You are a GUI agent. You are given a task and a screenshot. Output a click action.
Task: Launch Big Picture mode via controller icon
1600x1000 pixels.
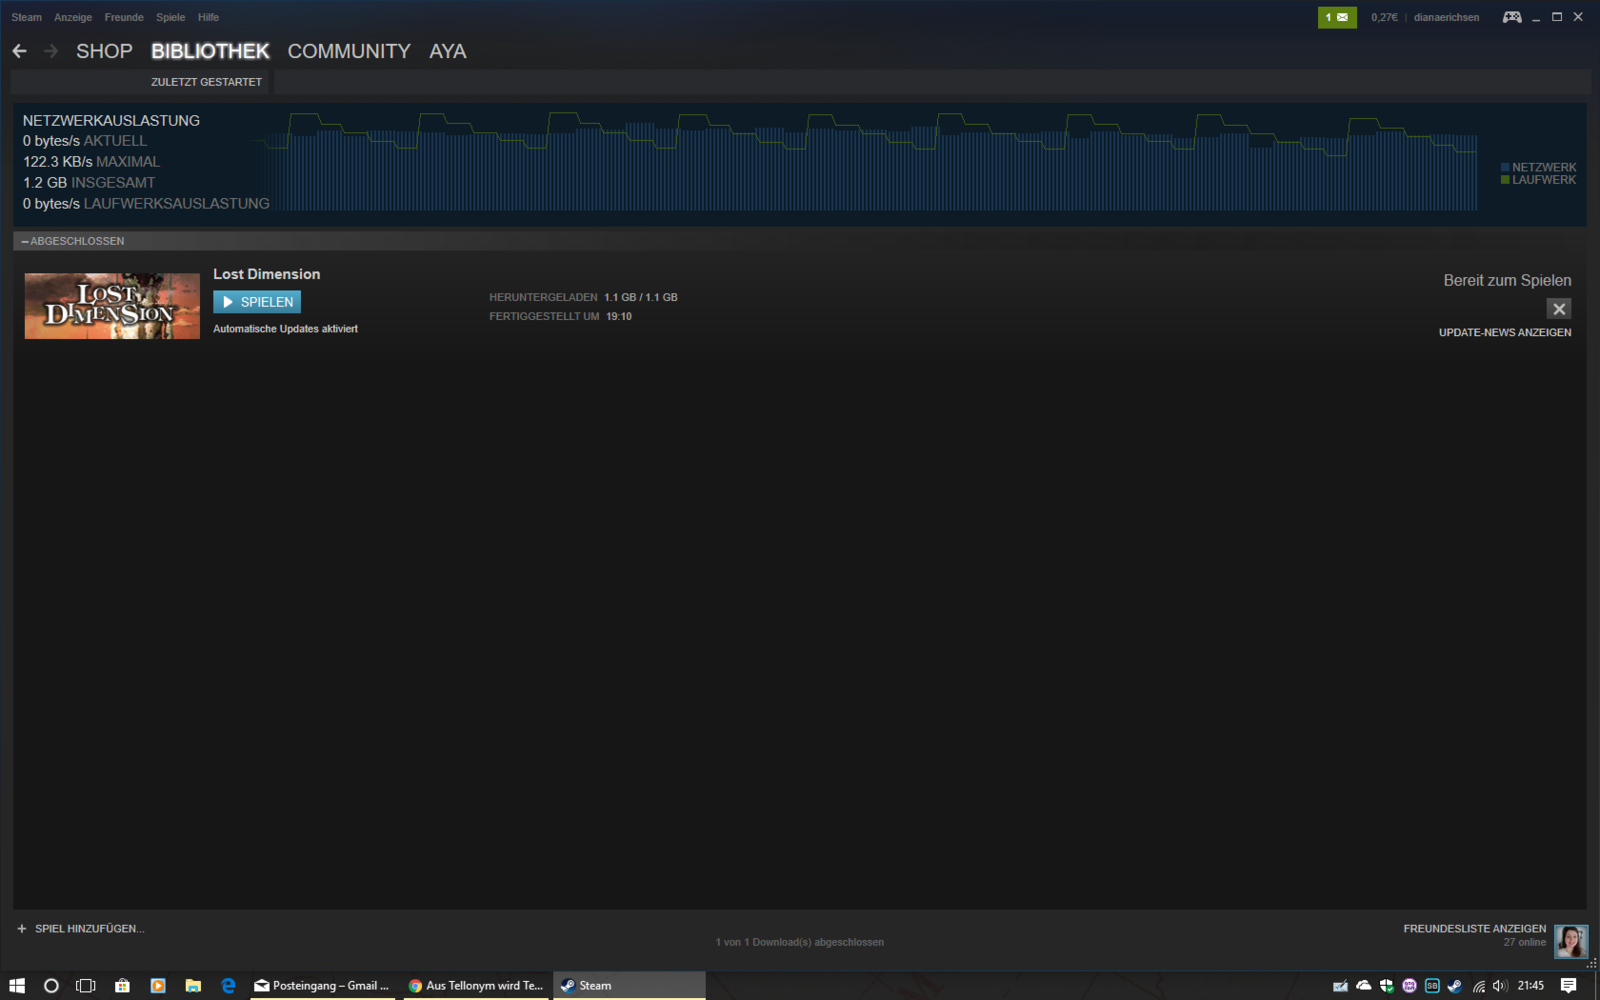[1512, 17]
